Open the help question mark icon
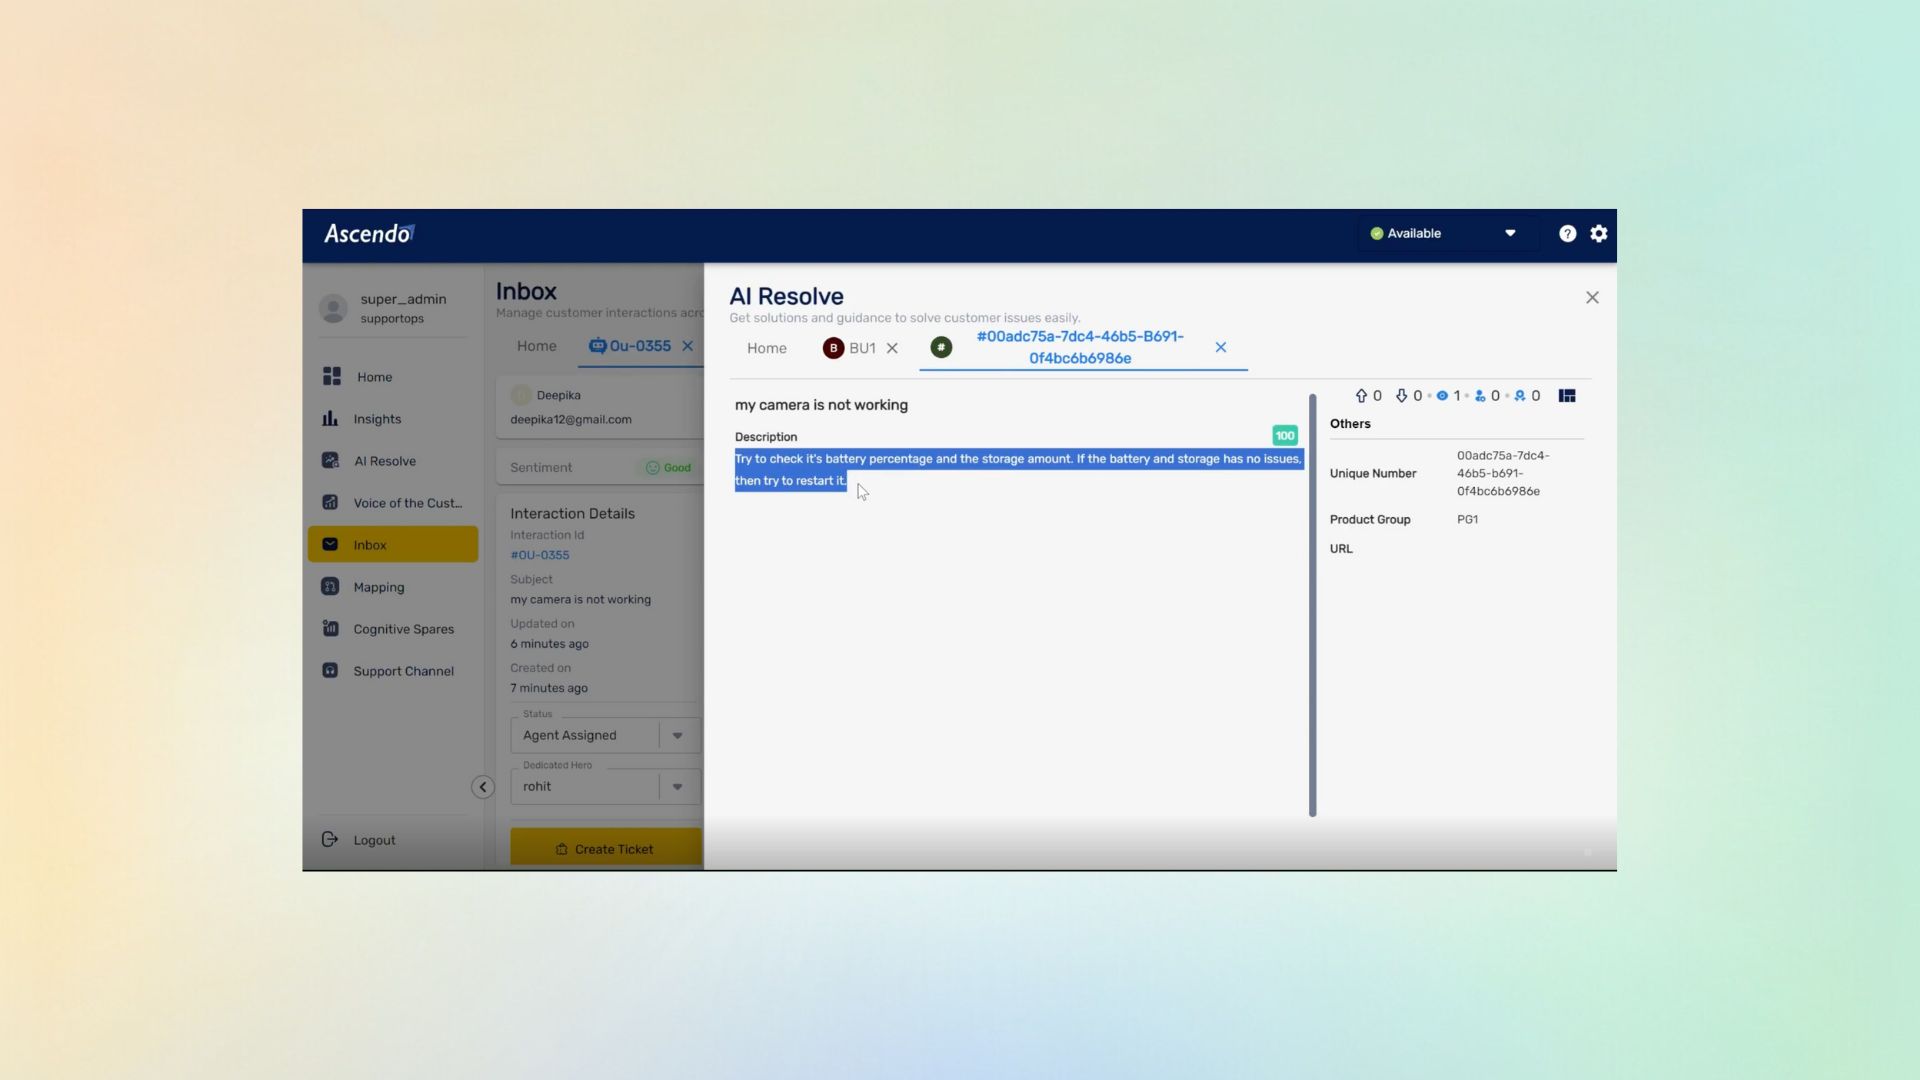1920x1080 pixels. pos(1567,233)
